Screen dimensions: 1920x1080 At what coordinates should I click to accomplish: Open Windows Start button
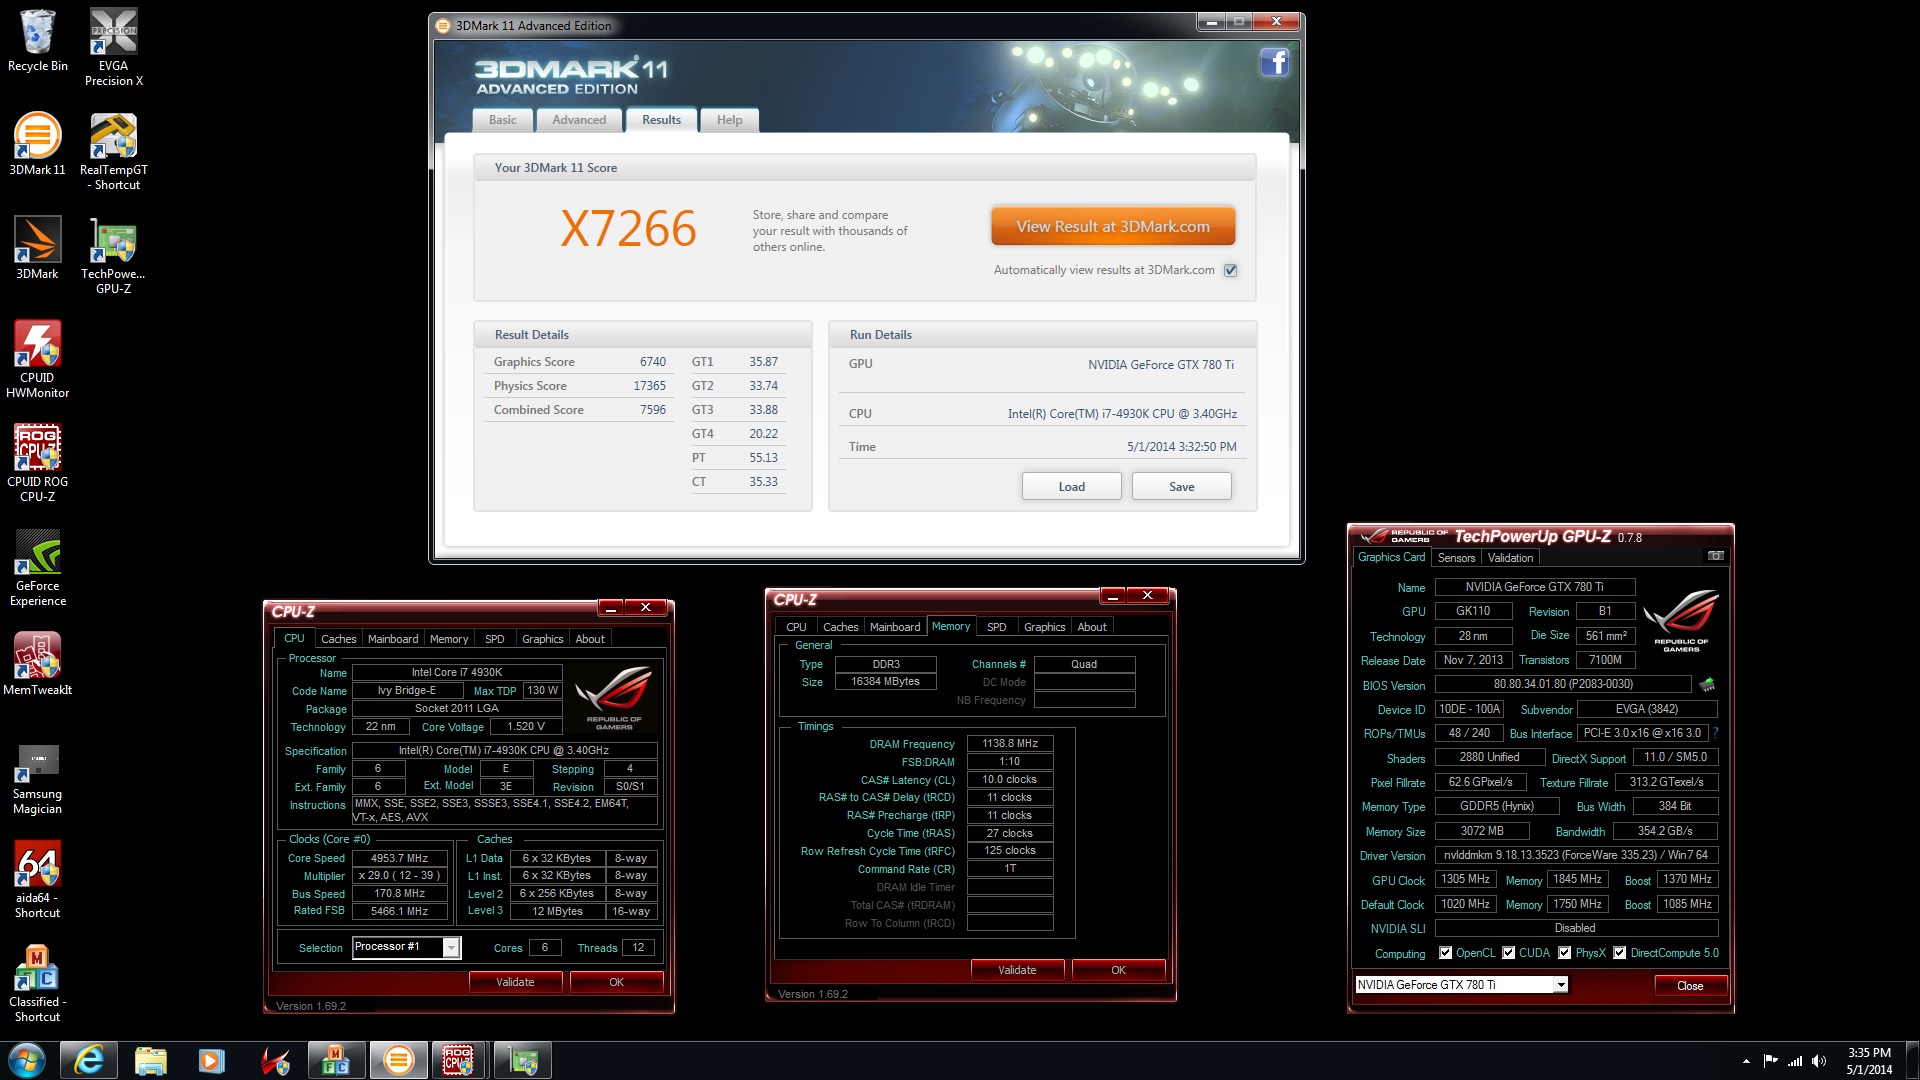click(27, 1060)
